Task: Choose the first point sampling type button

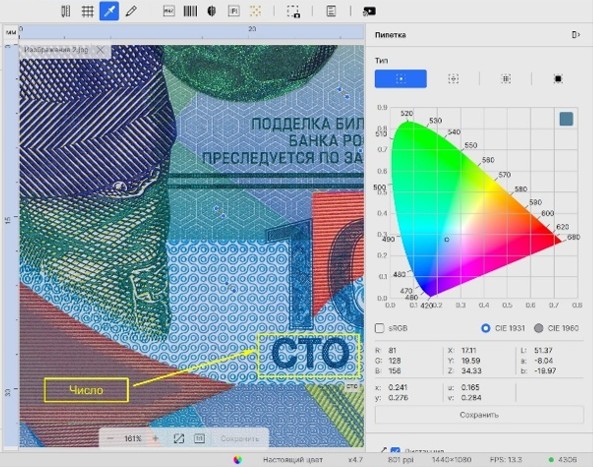Action: 401,79
